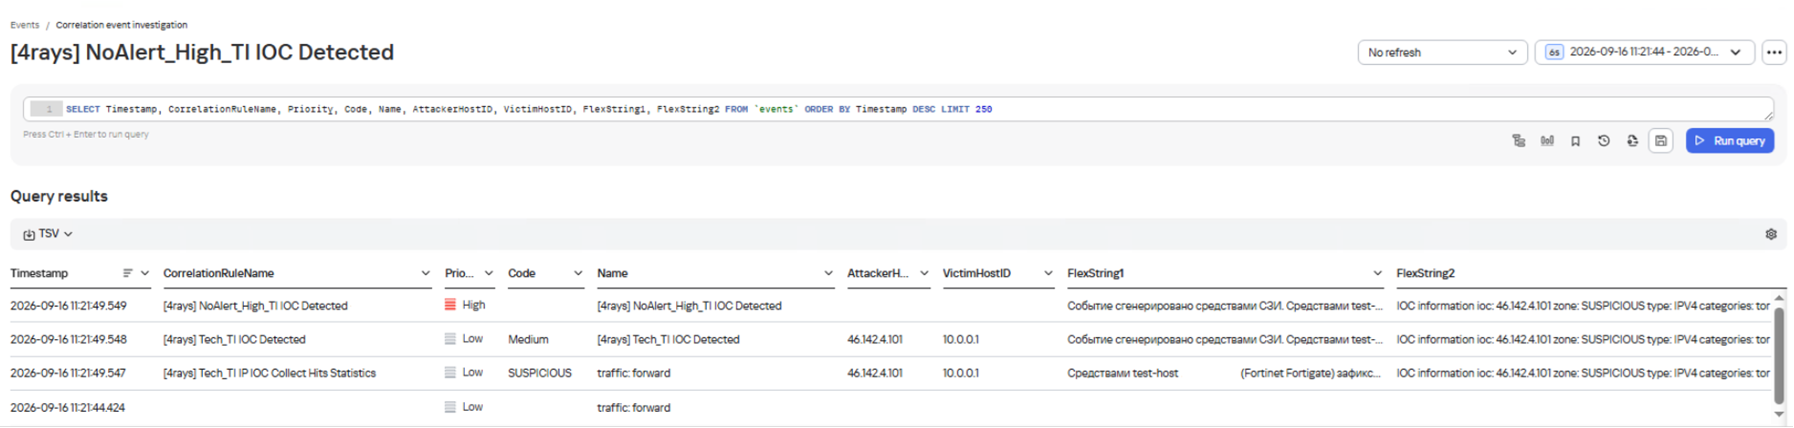Screen dimensions: 1794x428
Task: Click the results table scroll-down arrow
Action: point(1779,414)
